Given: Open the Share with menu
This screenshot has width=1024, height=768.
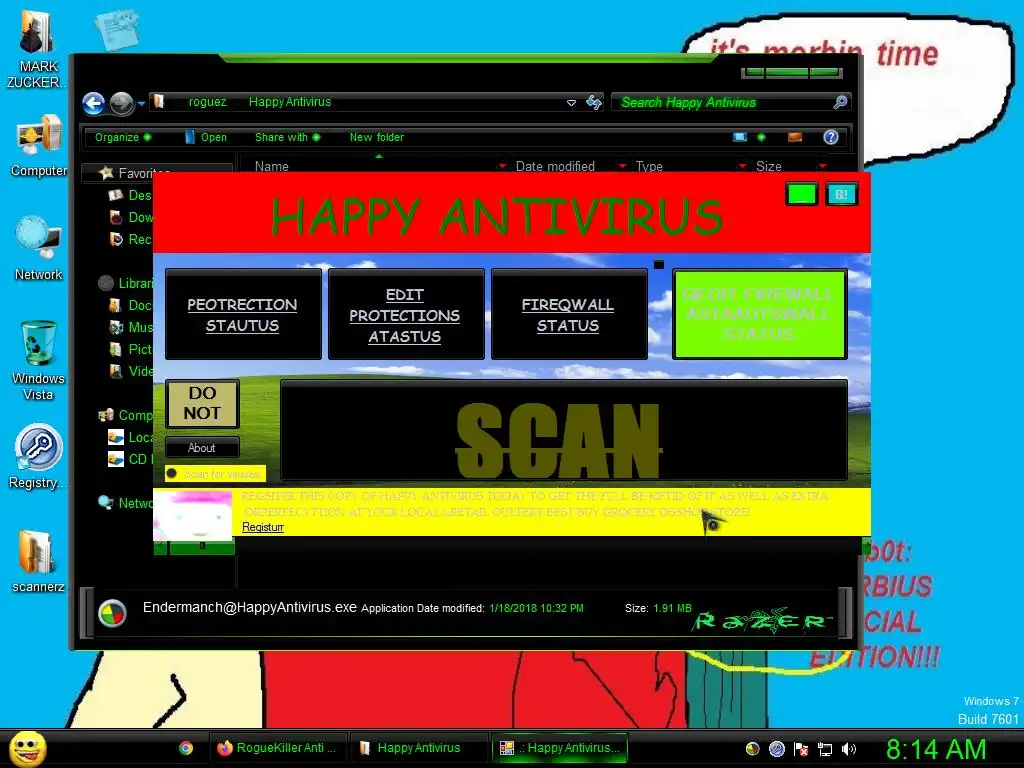Looking at the screenshot, I should (287, 137).
